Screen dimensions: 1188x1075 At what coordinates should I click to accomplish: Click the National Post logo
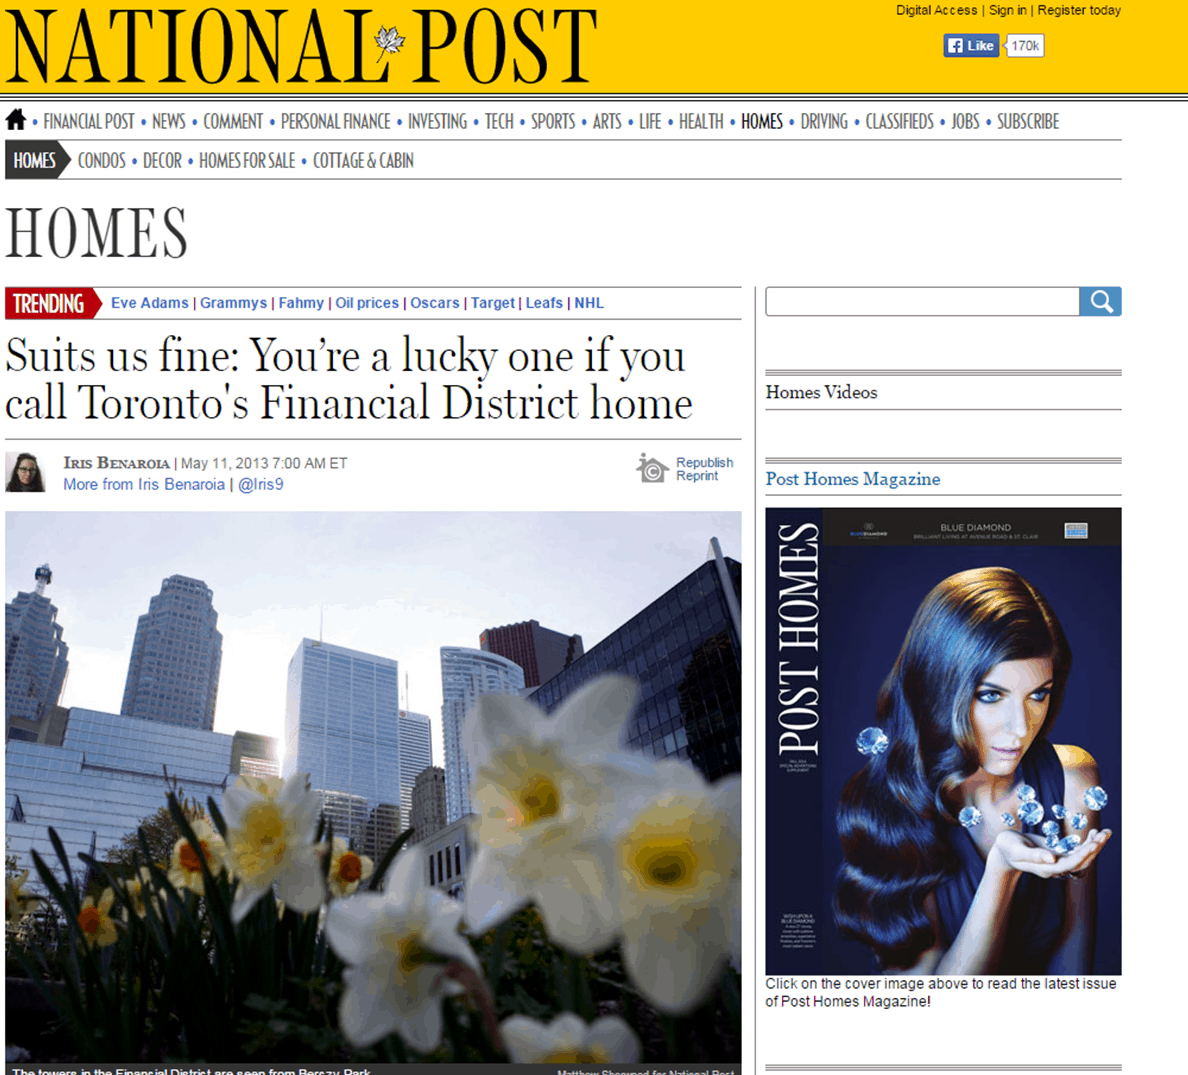click(x=302, y=45)
